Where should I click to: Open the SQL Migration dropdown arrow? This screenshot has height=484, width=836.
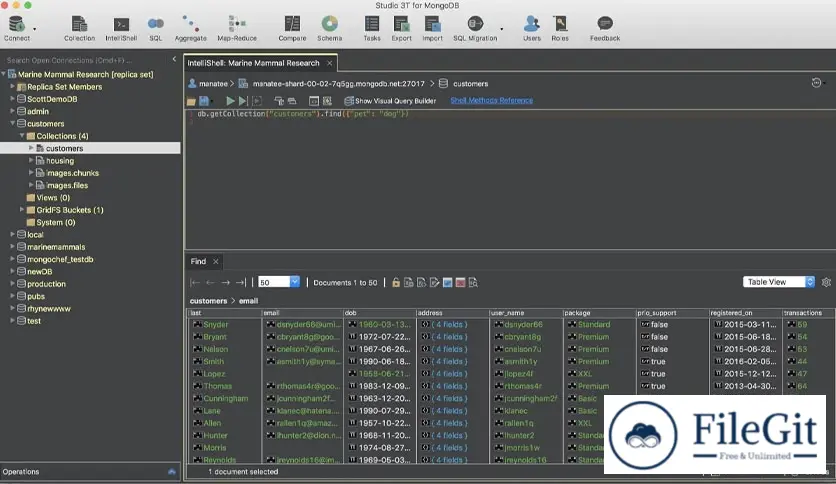coord(501,29)
